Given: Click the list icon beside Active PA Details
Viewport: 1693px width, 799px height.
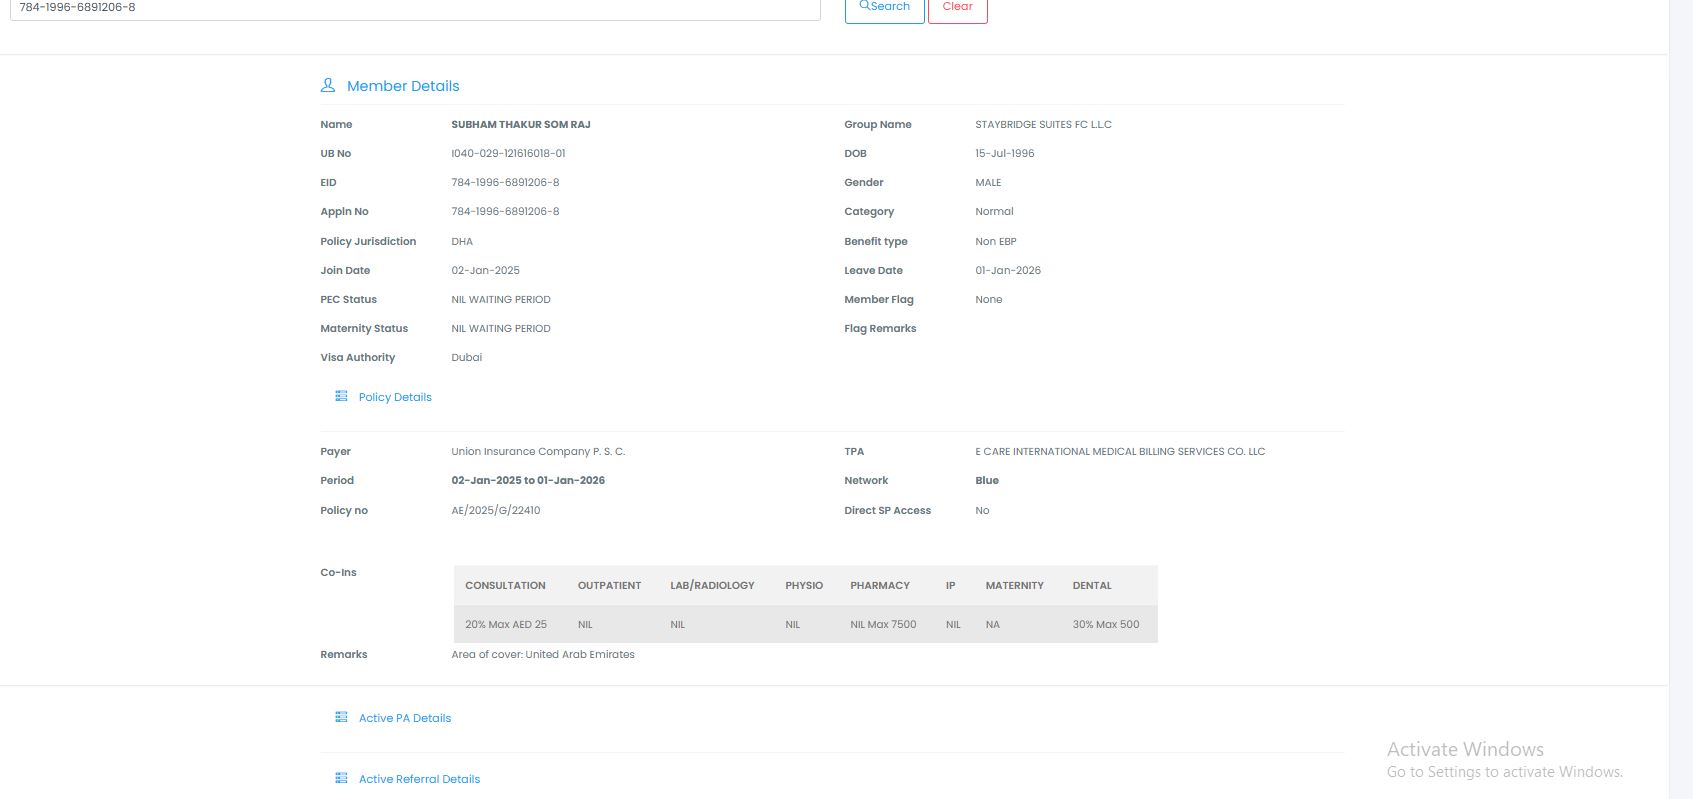Looking at the screenshot, I should click(x=341, y=718).
